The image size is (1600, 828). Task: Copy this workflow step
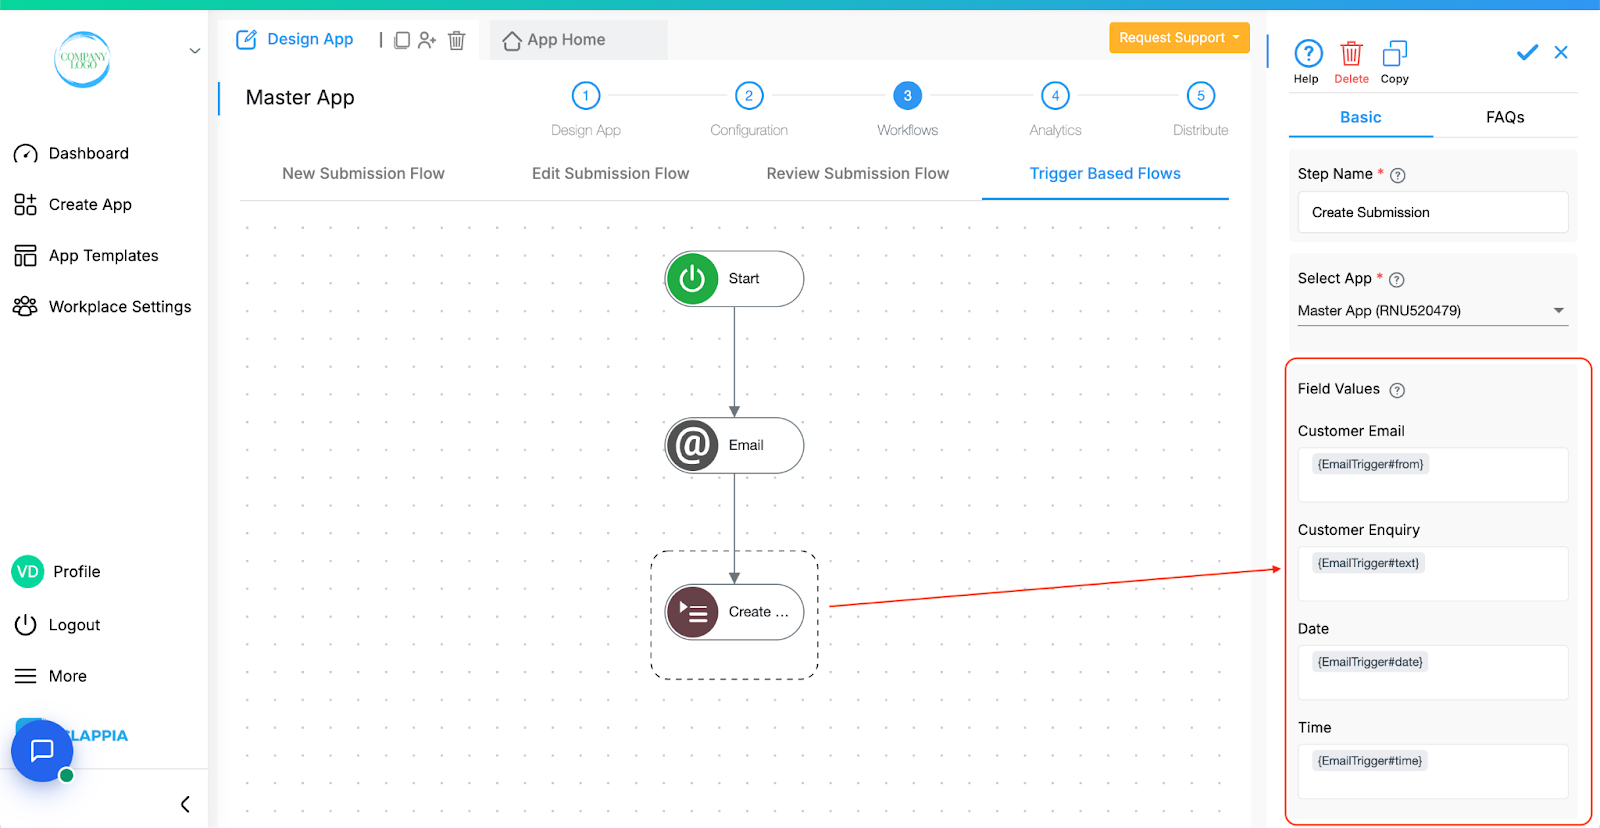[x=1395, y=62]
